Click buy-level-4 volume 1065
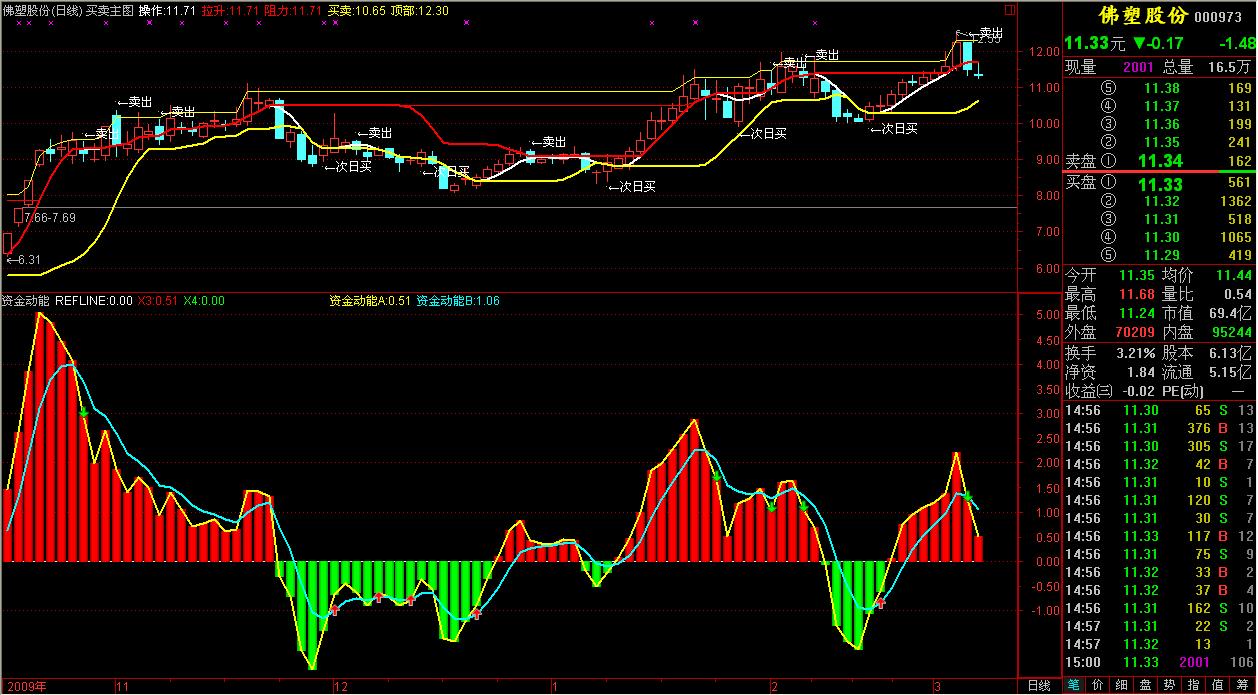The width and height of the screenshot is (1258, 695). (1235, 237)
